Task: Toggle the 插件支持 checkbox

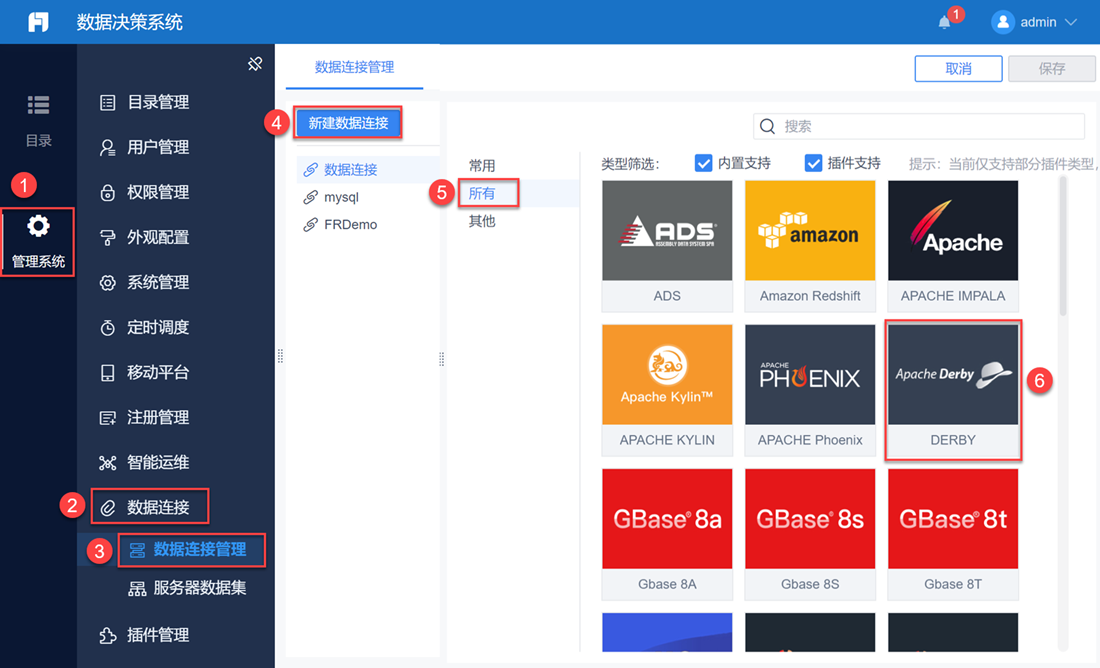Action: click(x=813, y=163)
